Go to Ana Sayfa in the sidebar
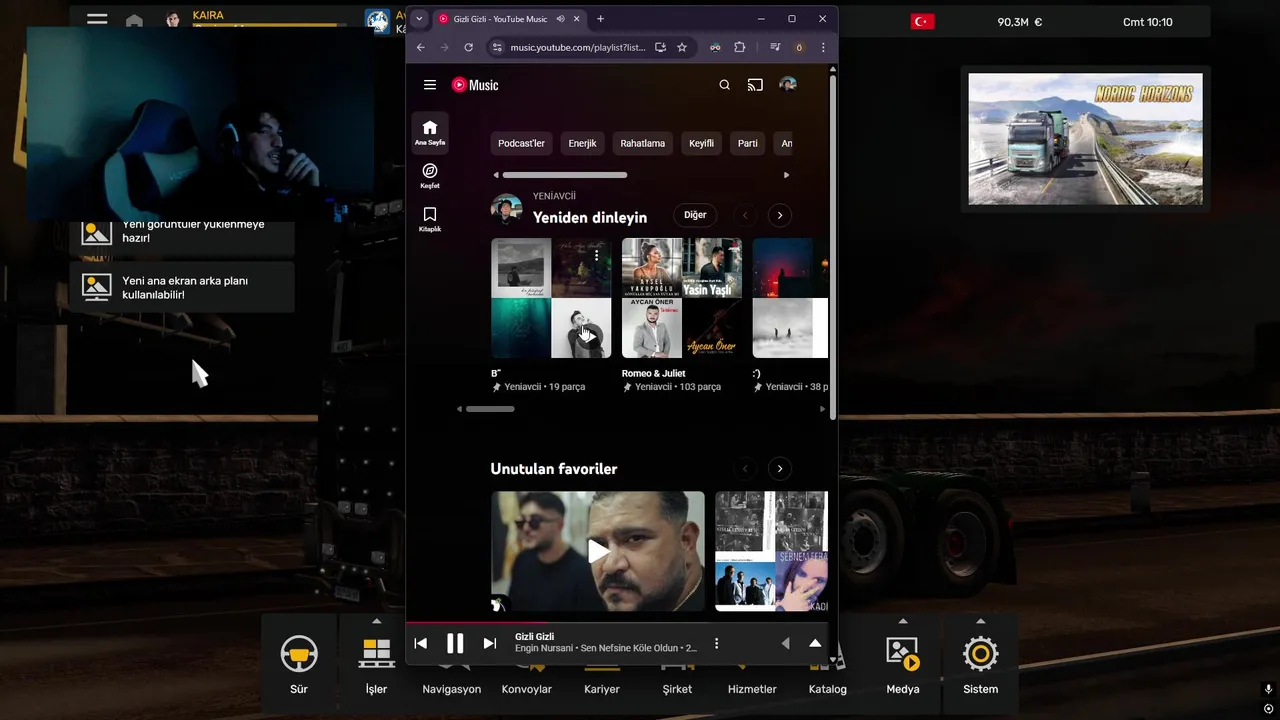The image size is (1280, 720). coord(430,132)
